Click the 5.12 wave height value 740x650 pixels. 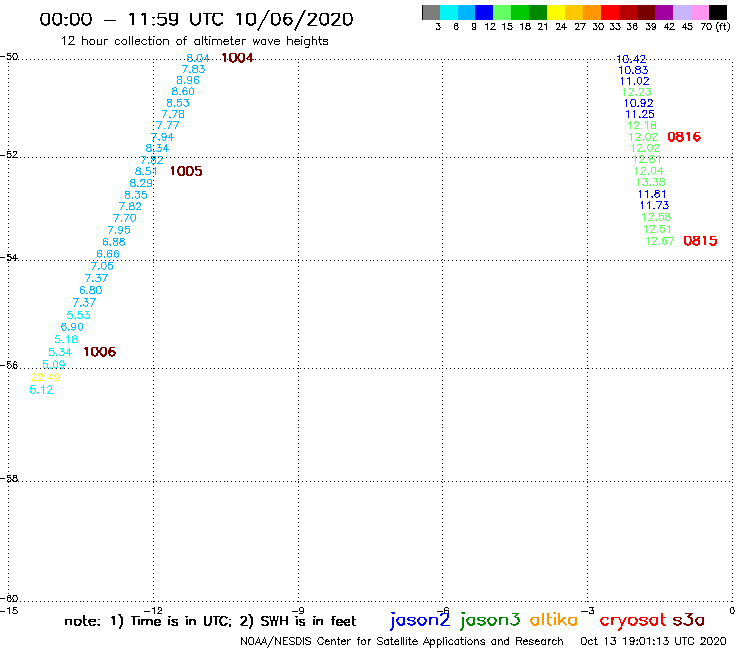[x=41, y=390]
